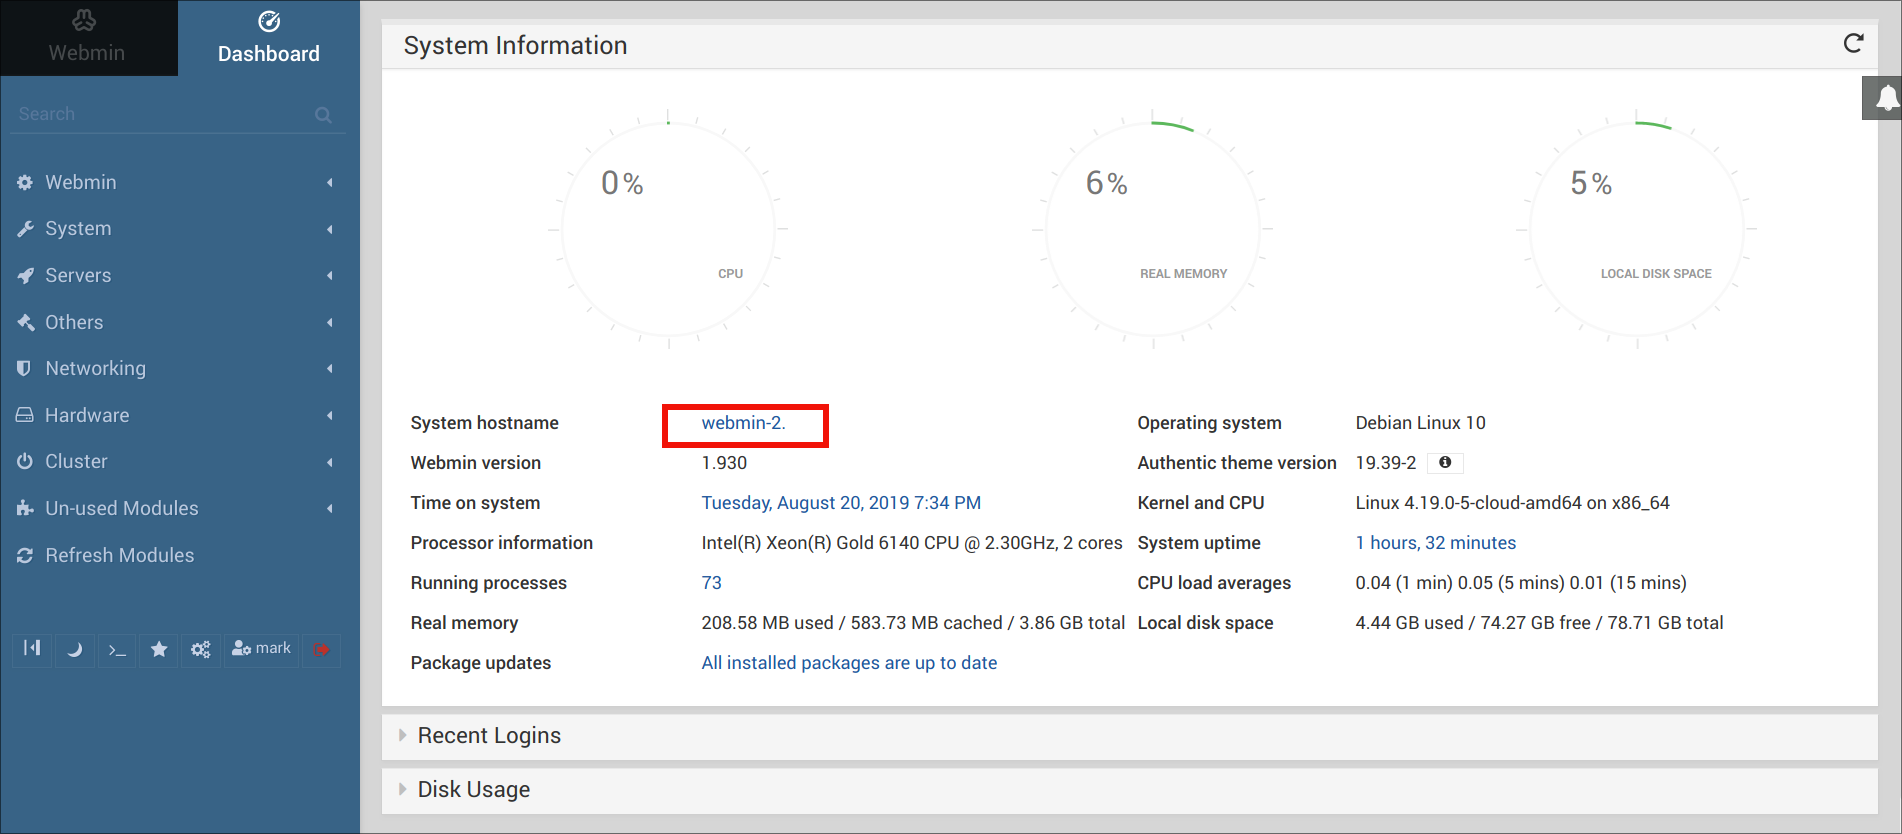This screenshot has height=834, width=1902.
Task: Click All installed packages are up to date
Action: click(849, 663)
